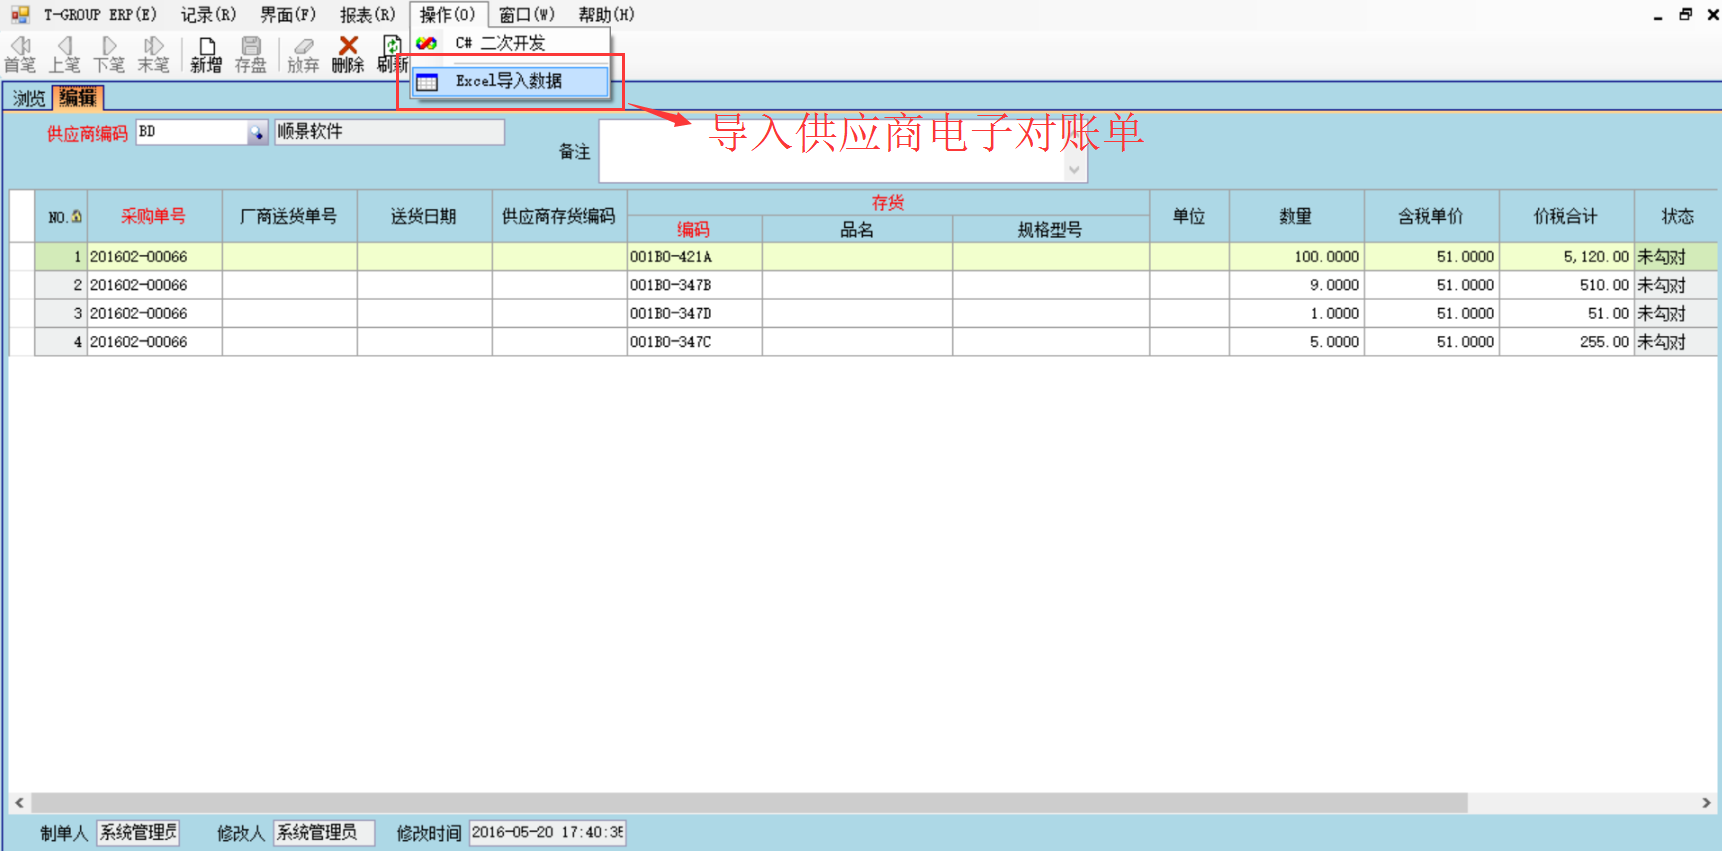Go to previous record (上笔)

coord(65,55)
